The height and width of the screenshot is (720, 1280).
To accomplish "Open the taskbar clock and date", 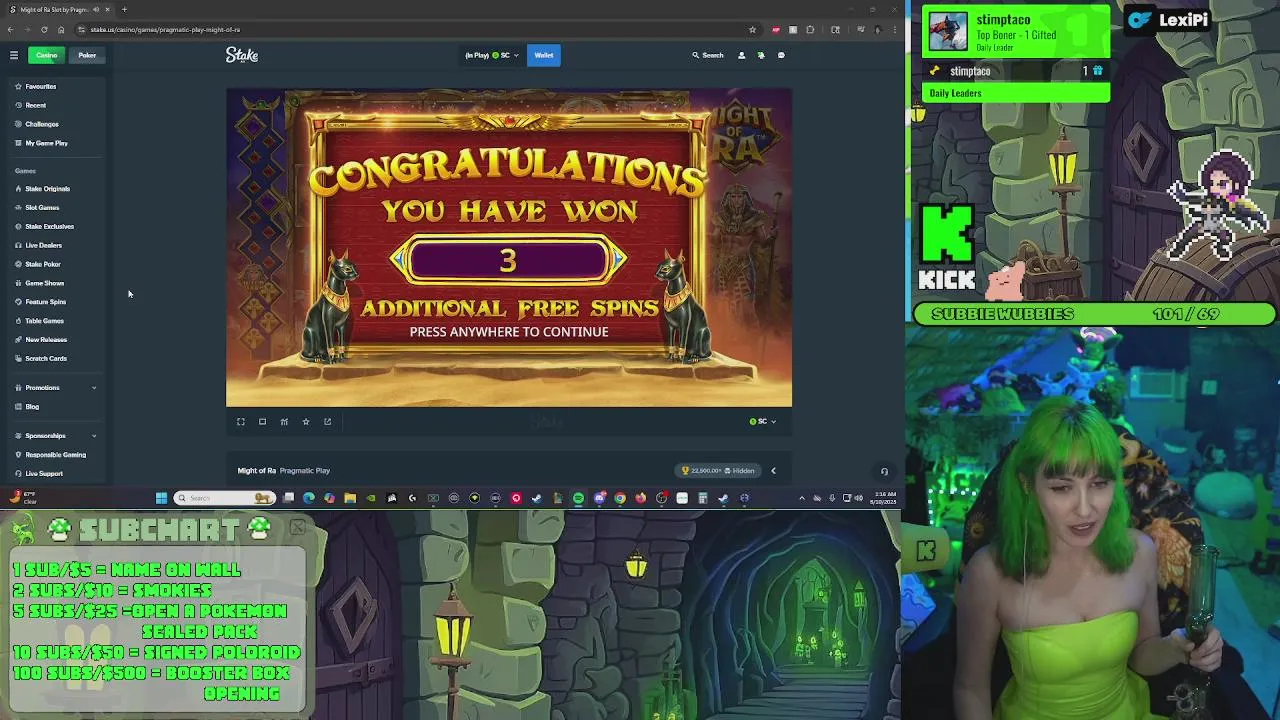I will click(885, 498).
